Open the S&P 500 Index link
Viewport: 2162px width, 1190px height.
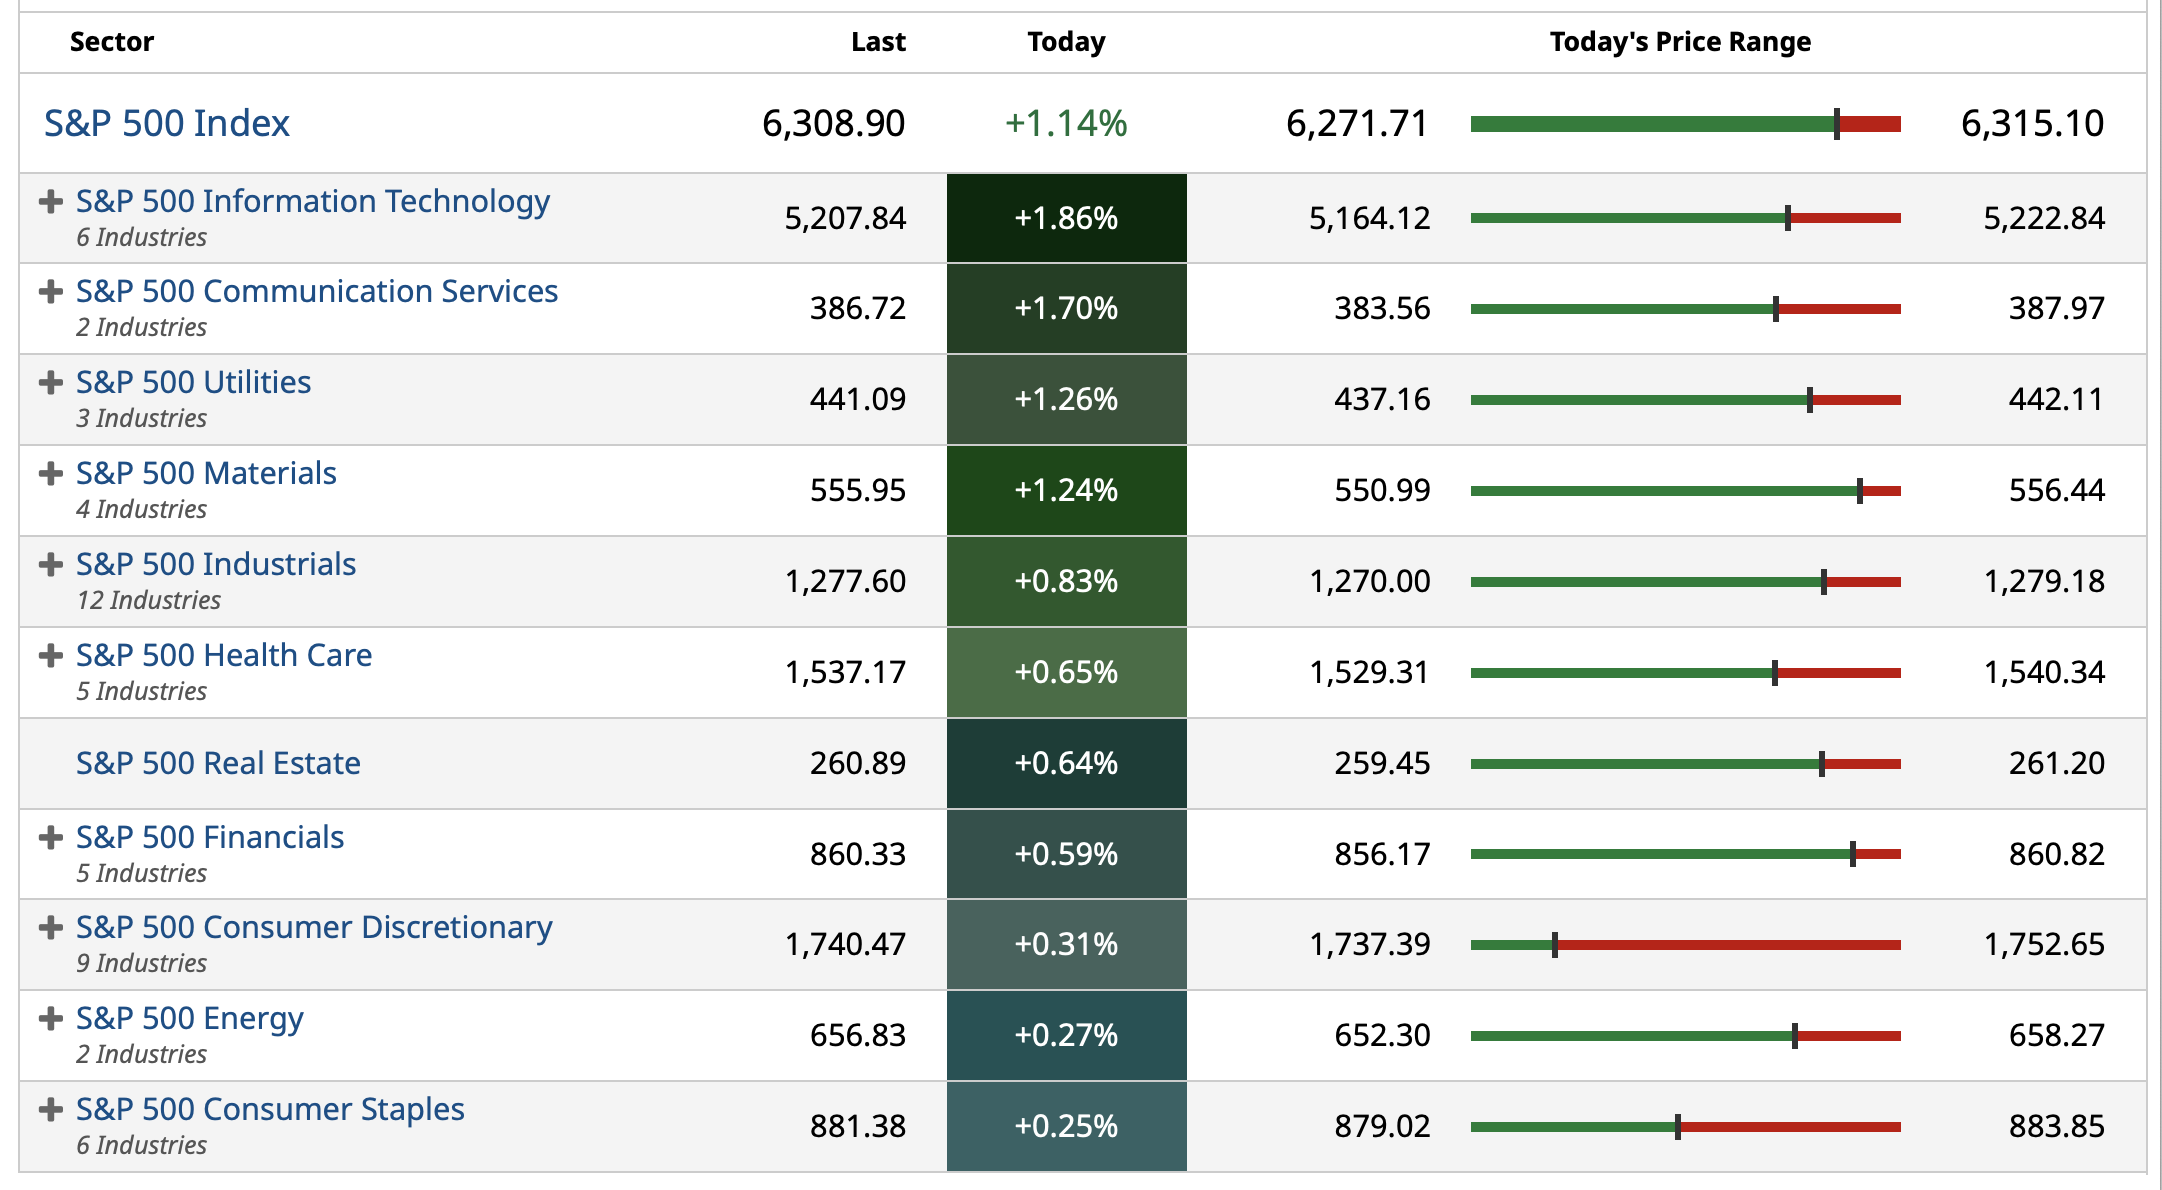[166, 124]
